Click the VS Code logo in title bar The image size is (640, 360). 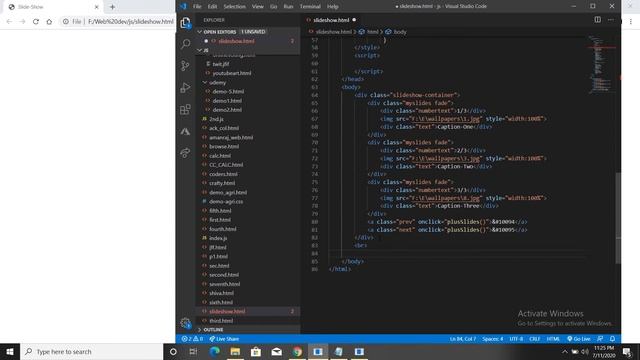183,6
